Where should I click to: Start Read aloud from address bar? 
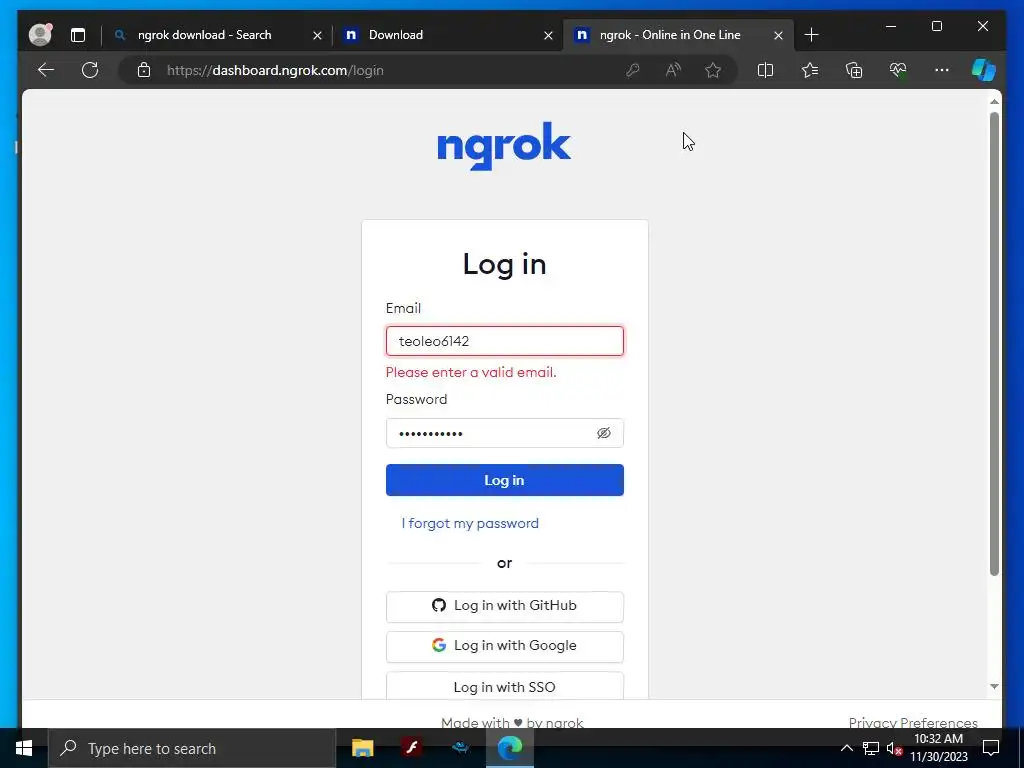tap(673, 70)
